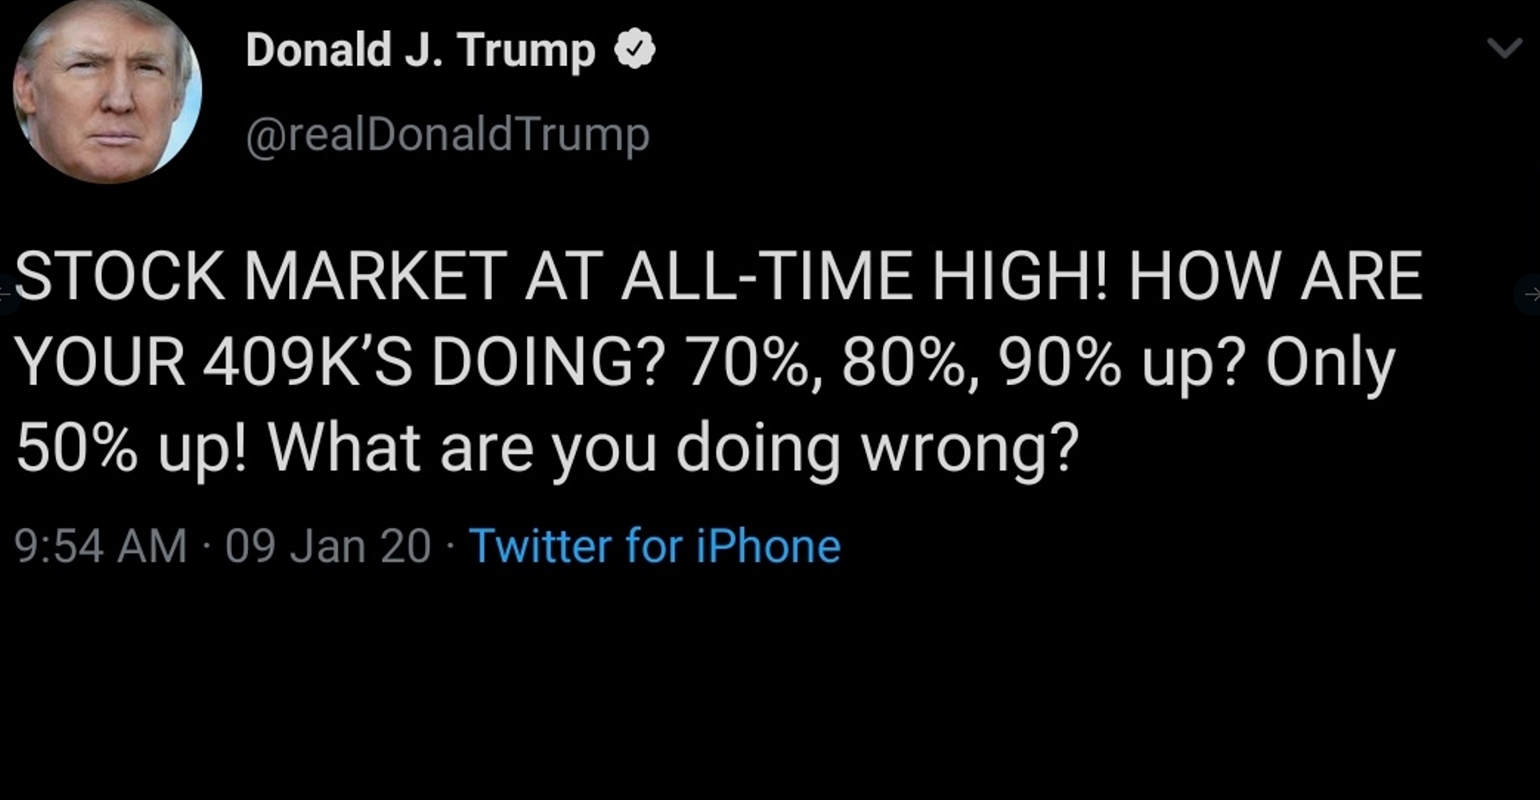This screenshot has width=1540, height=800.
Task: Open the profile picture avatar
Action: click(107, 90)
